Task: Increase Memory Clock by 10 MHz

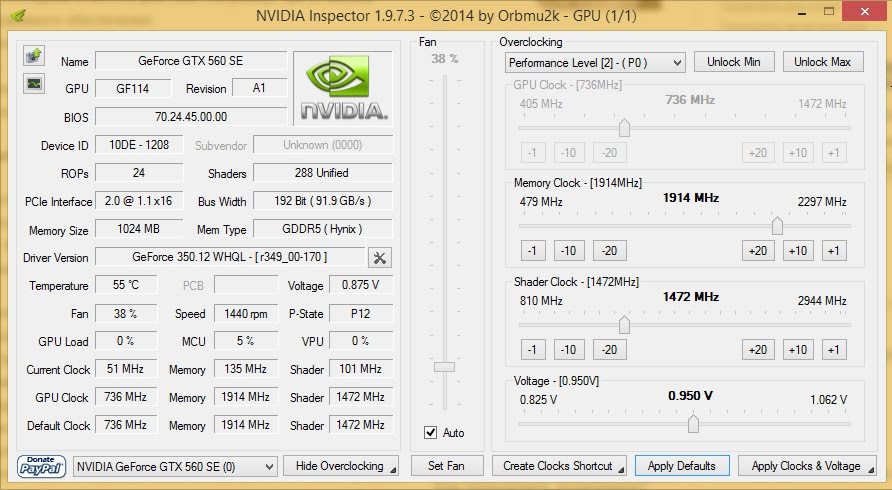Action: 798,251
